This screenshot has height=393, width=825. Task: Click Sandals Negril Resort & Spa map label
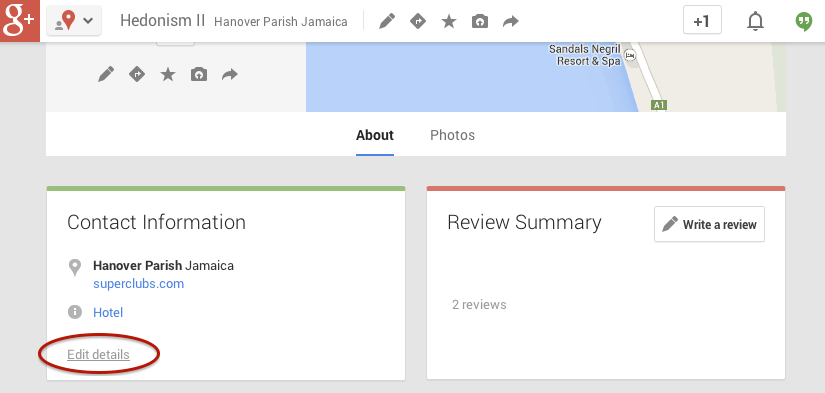click(585, 55)
